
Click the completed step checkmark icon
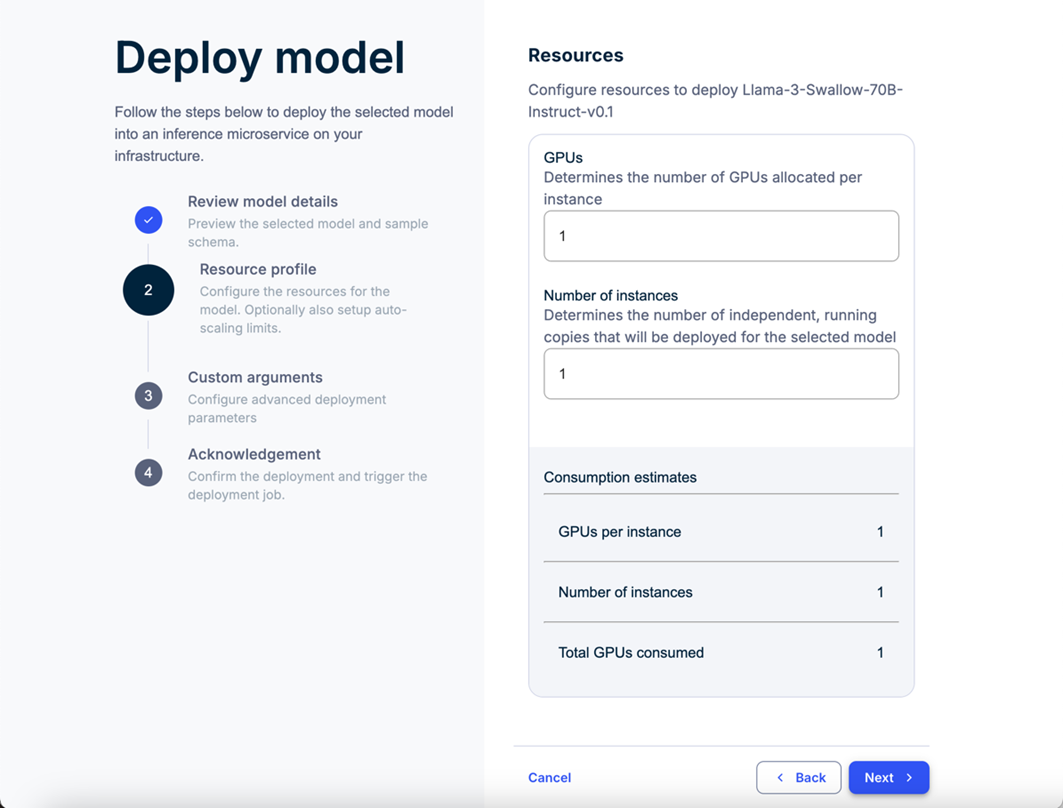[x=148, y=220]
